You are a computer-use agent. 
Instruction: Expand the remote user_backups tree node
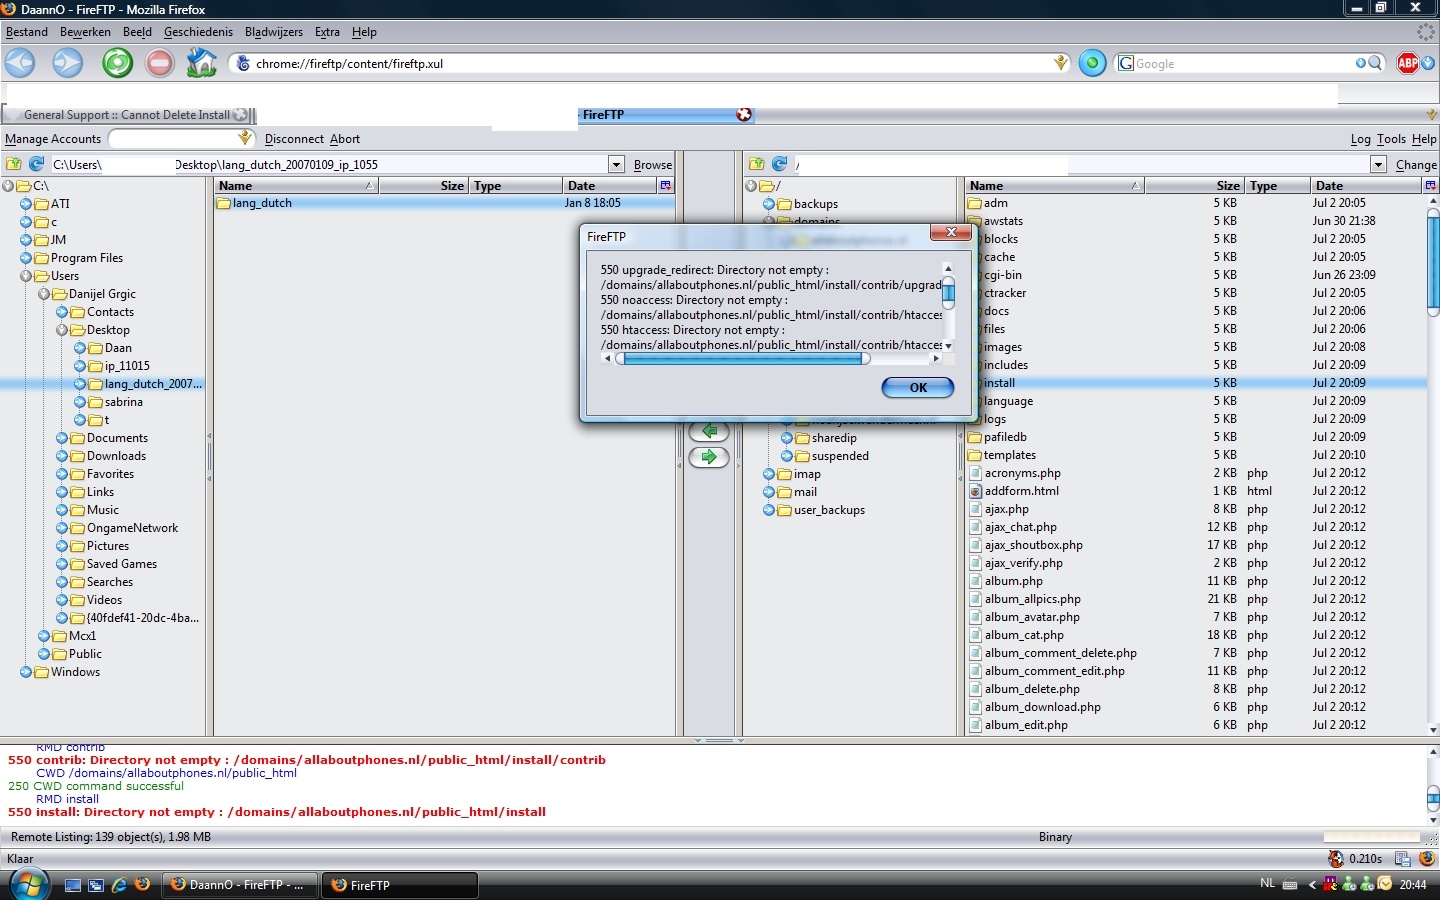point(770,510)
